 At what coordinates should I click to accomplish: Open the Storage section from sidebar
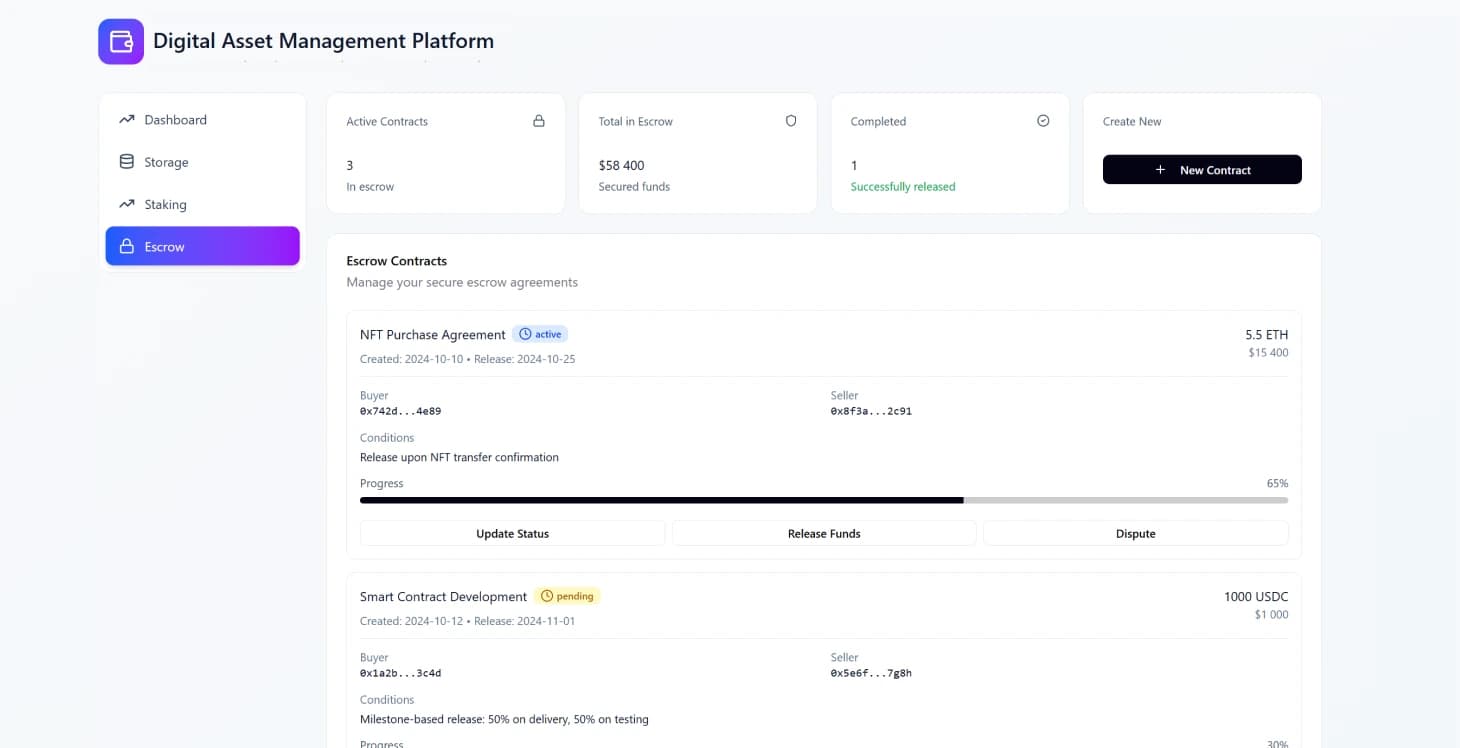126,161
